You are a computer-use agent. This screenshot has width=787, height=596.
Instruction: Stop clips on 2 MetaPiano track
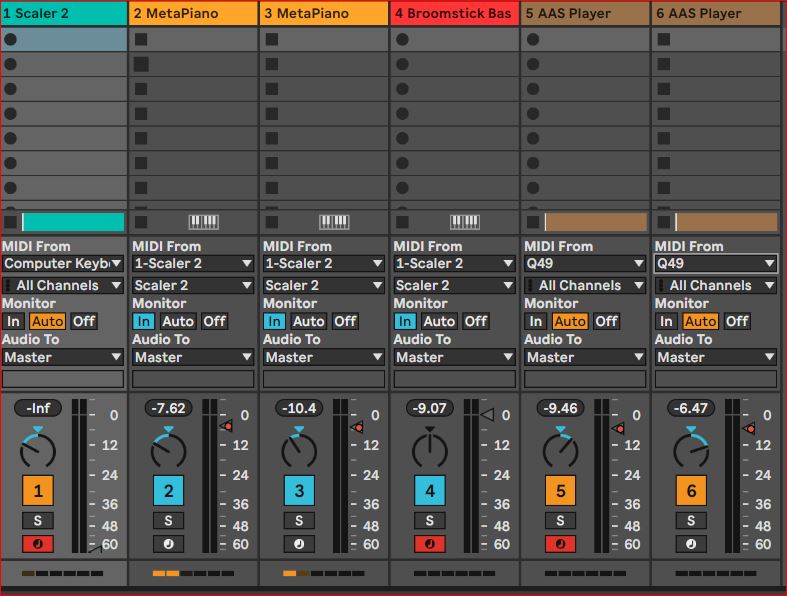(141, 222)
